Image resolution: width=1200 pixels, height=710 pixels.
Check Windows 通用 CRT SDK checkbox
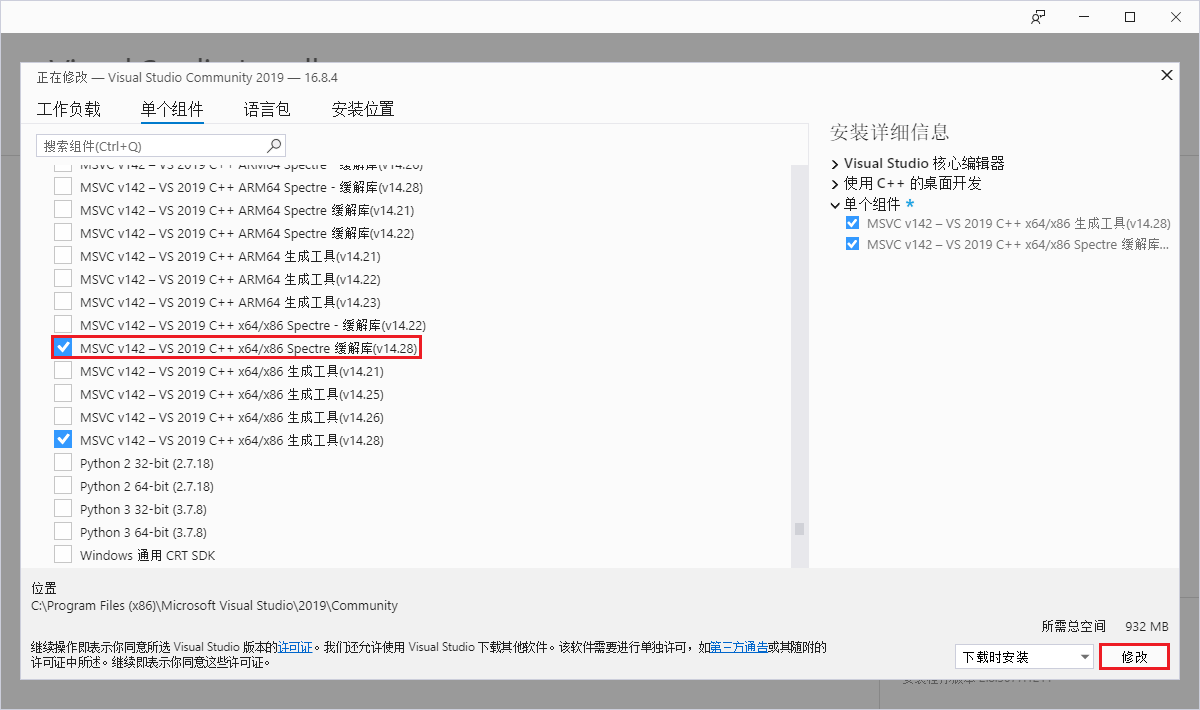tap(63, 555)
